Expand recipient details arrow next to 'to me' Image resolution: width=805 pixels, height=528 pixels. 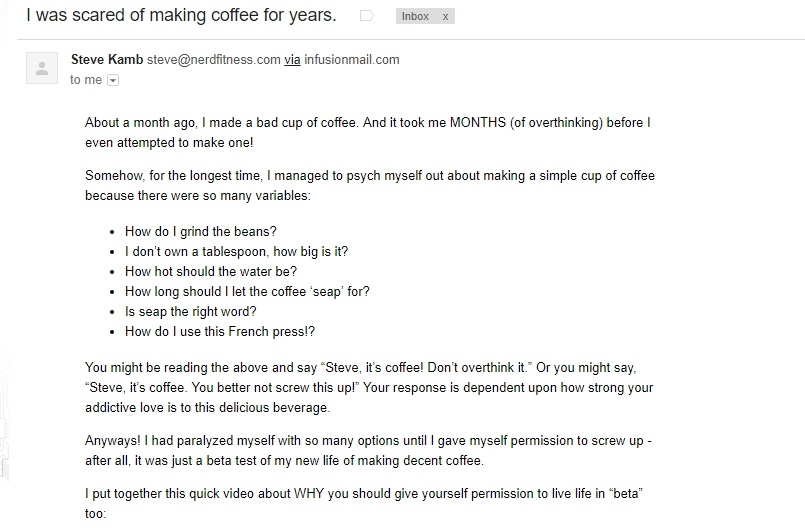pyautogui.click(x=113, y=80)
